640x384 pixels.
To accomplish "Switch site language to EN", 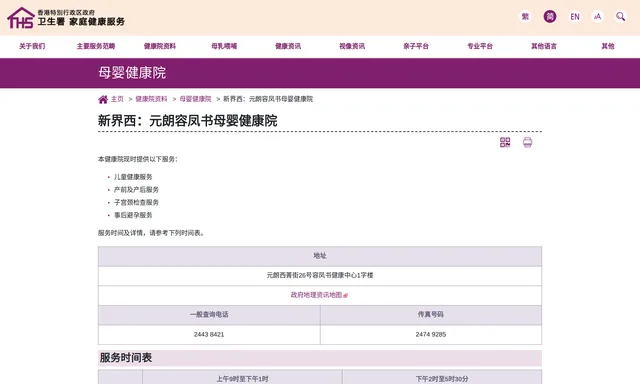I will pos(575,16).
